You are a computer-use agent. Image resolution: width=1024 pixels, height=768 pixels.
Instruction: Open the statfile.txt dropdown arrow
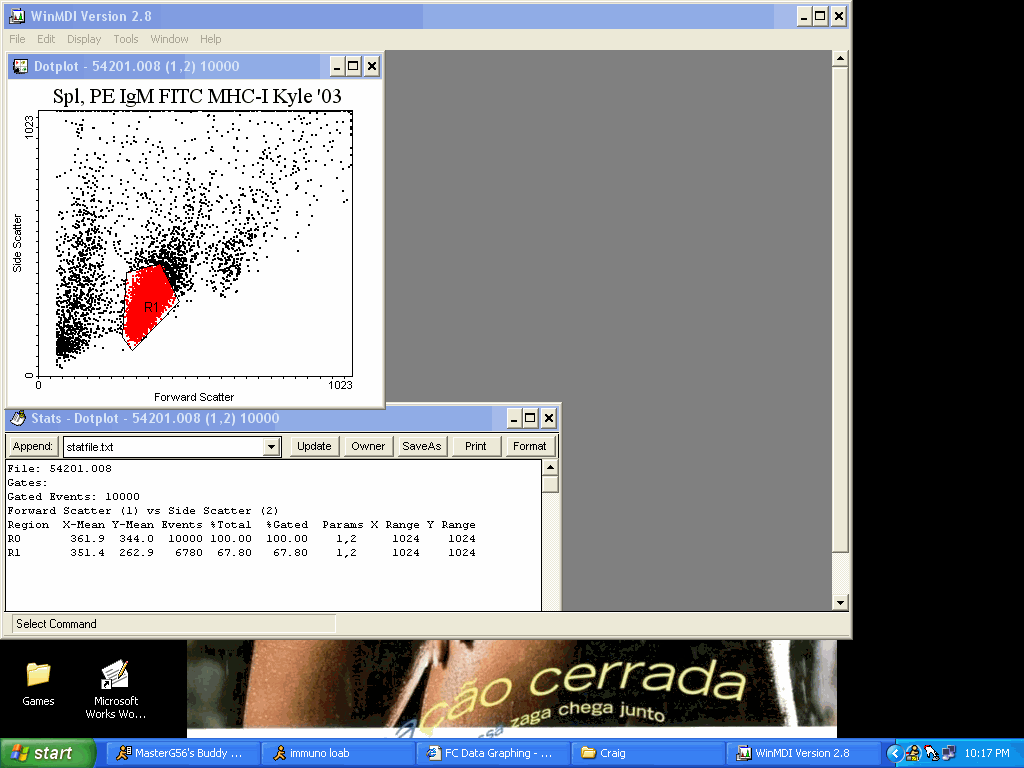click(270, 447)
